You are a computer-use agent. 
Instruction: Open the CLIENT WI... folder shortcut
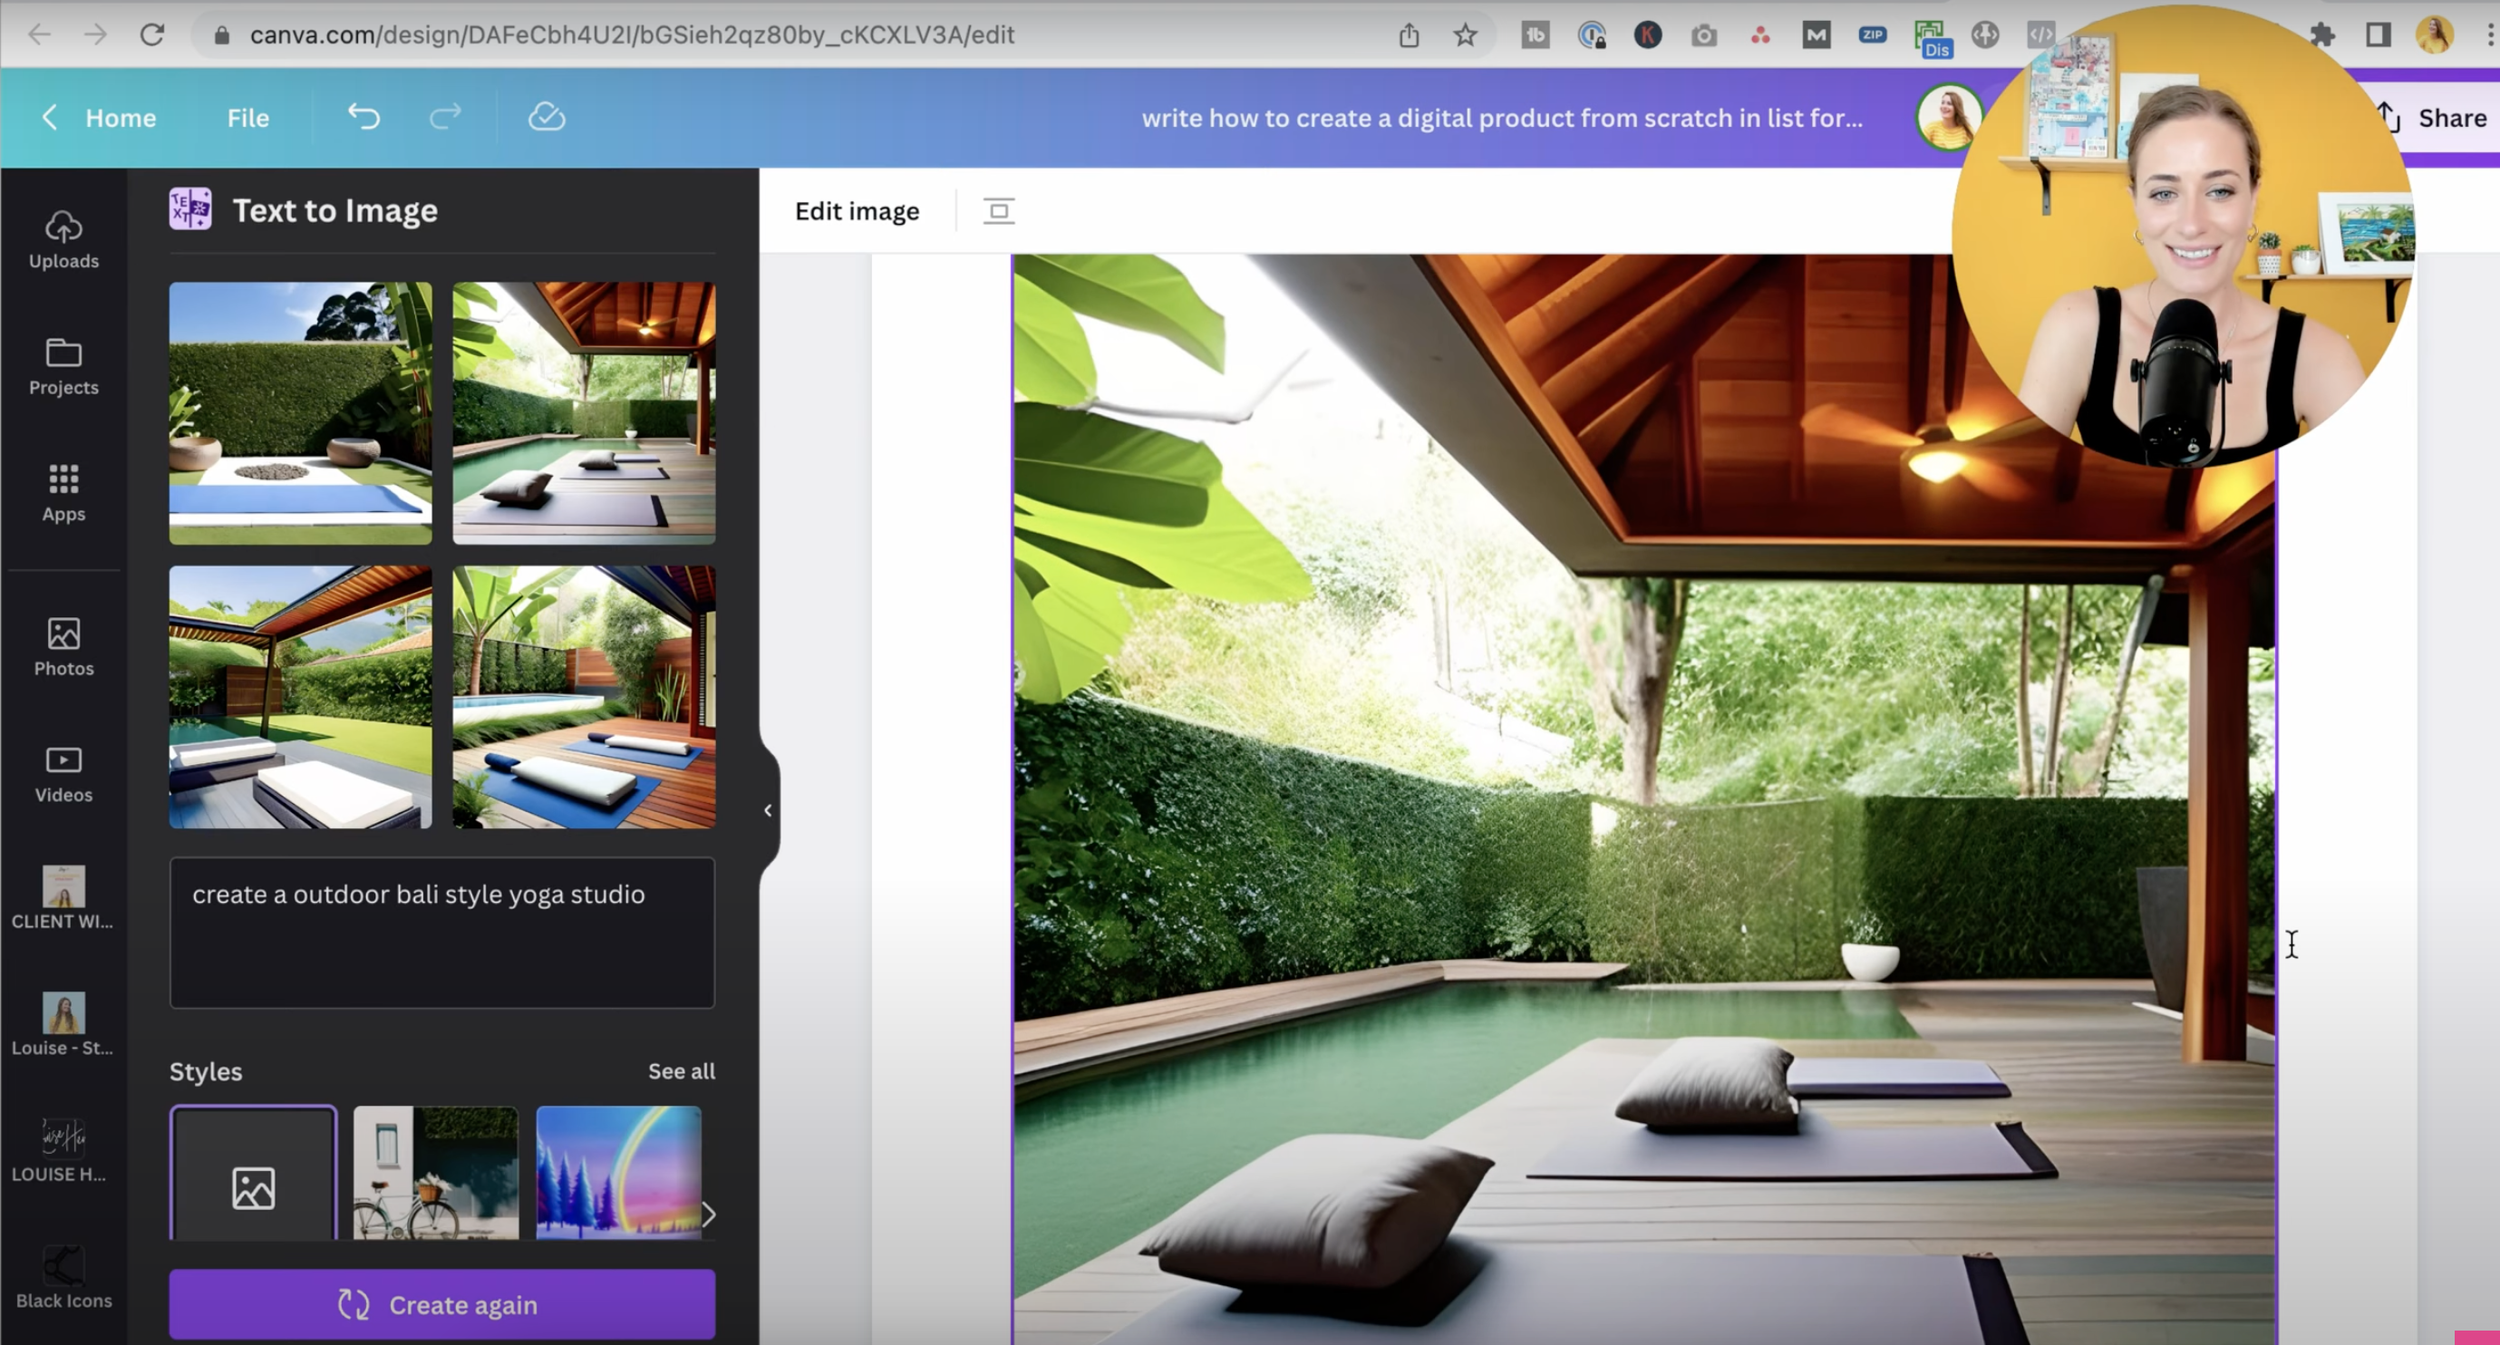click(64, 898)
